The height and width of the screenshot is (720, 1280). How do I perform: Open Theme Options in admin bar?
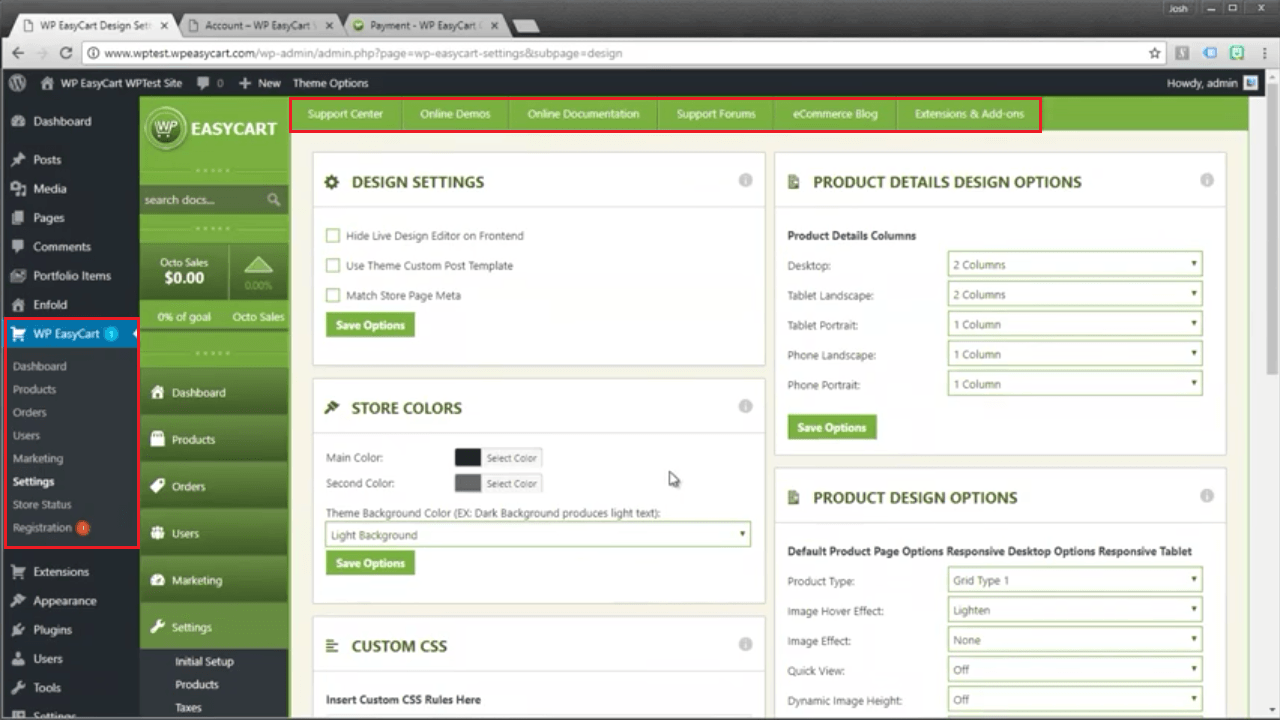pyautogui.click(x=330, y=83)
